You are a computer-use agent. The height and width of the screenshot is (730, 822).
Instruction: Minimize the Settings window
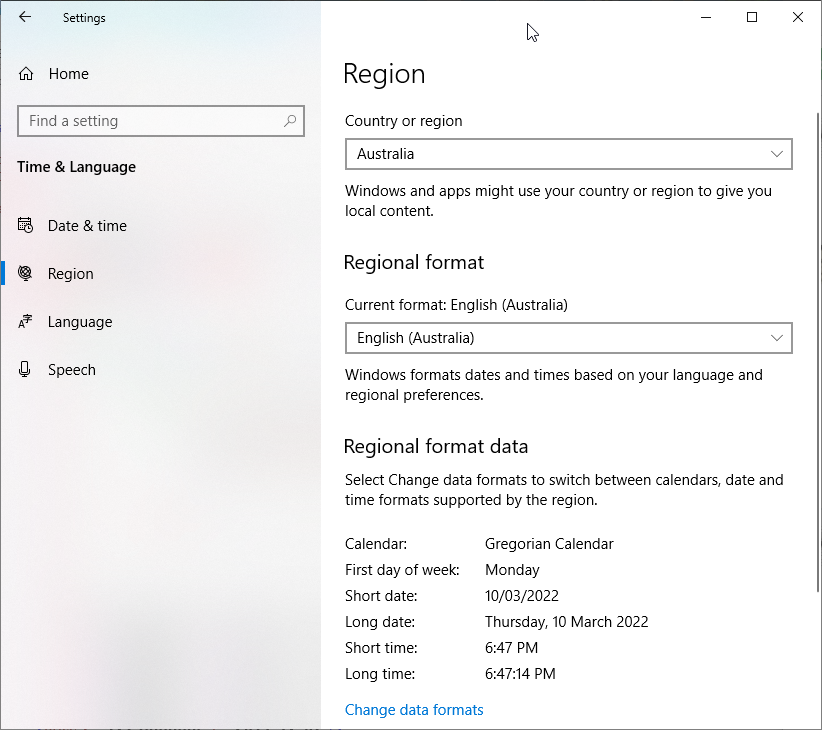tap(706, 17)
